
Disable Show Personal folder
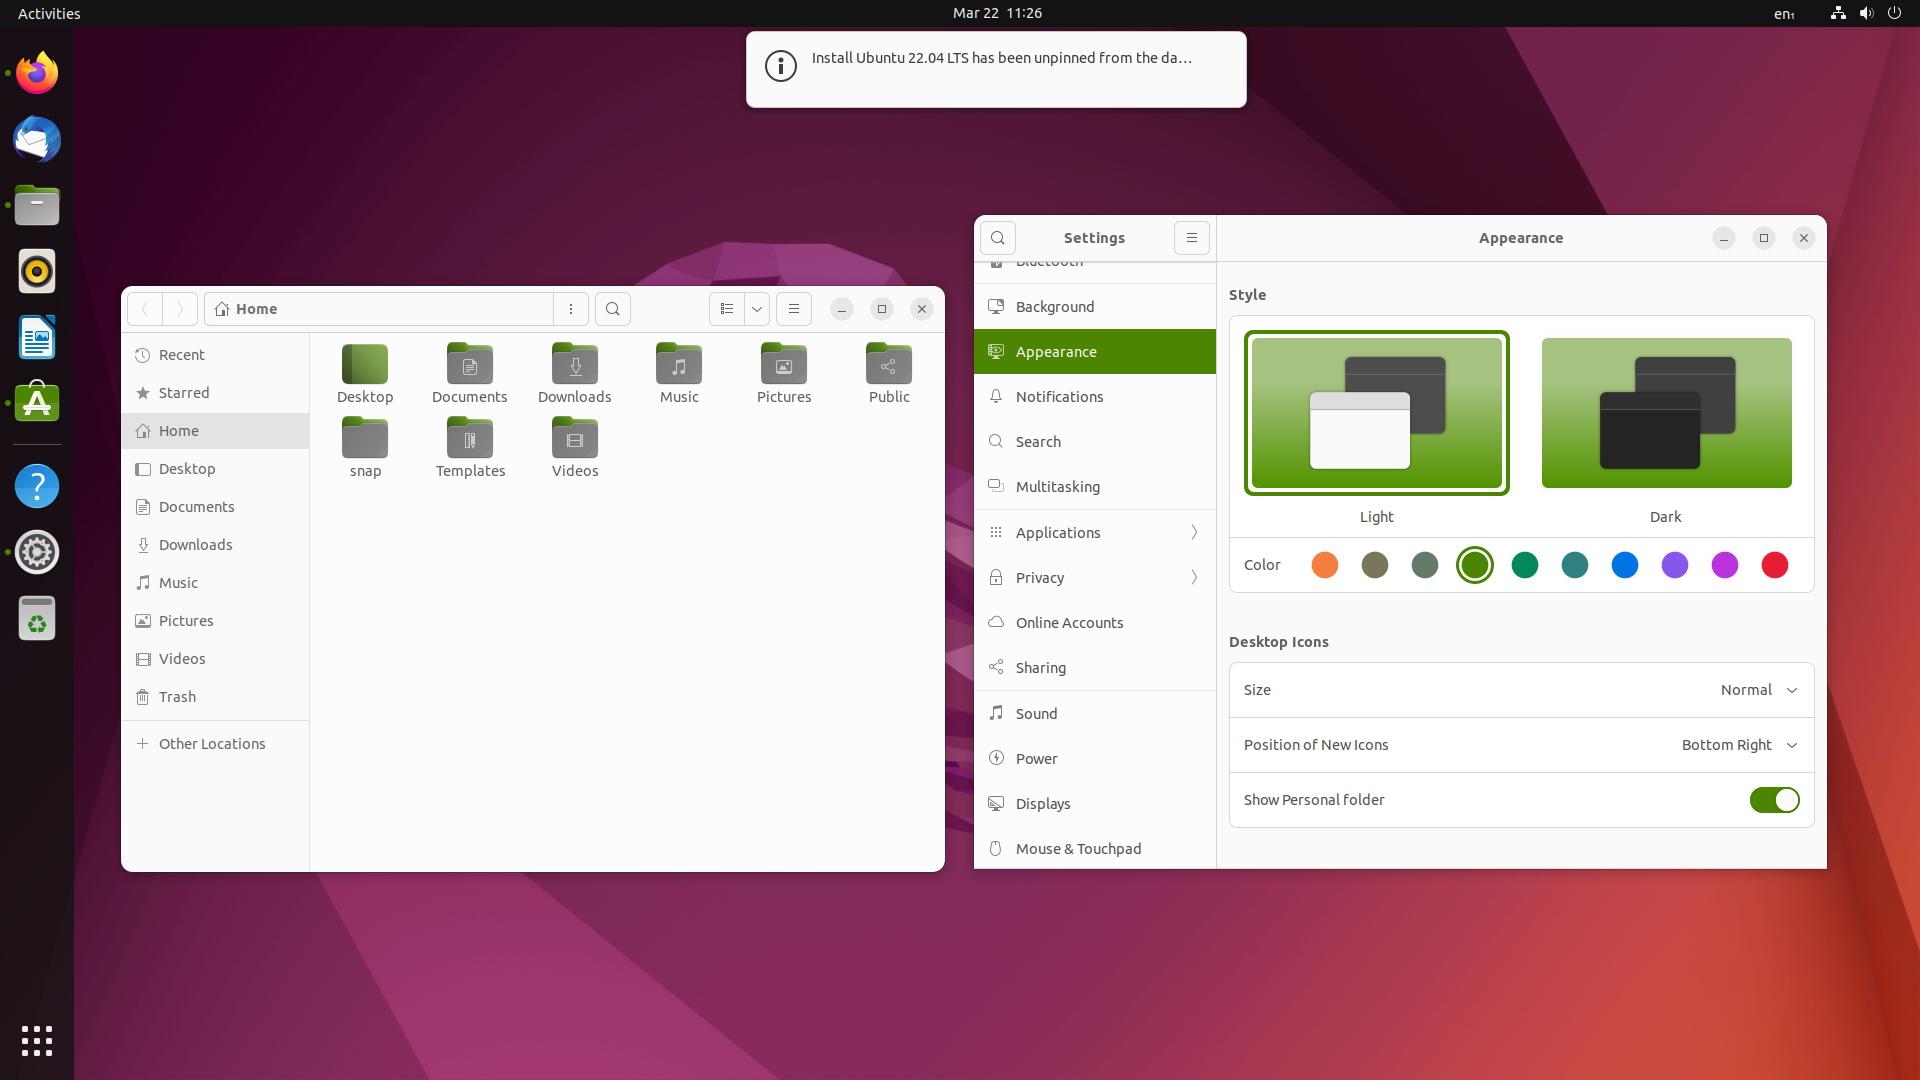1773,800
